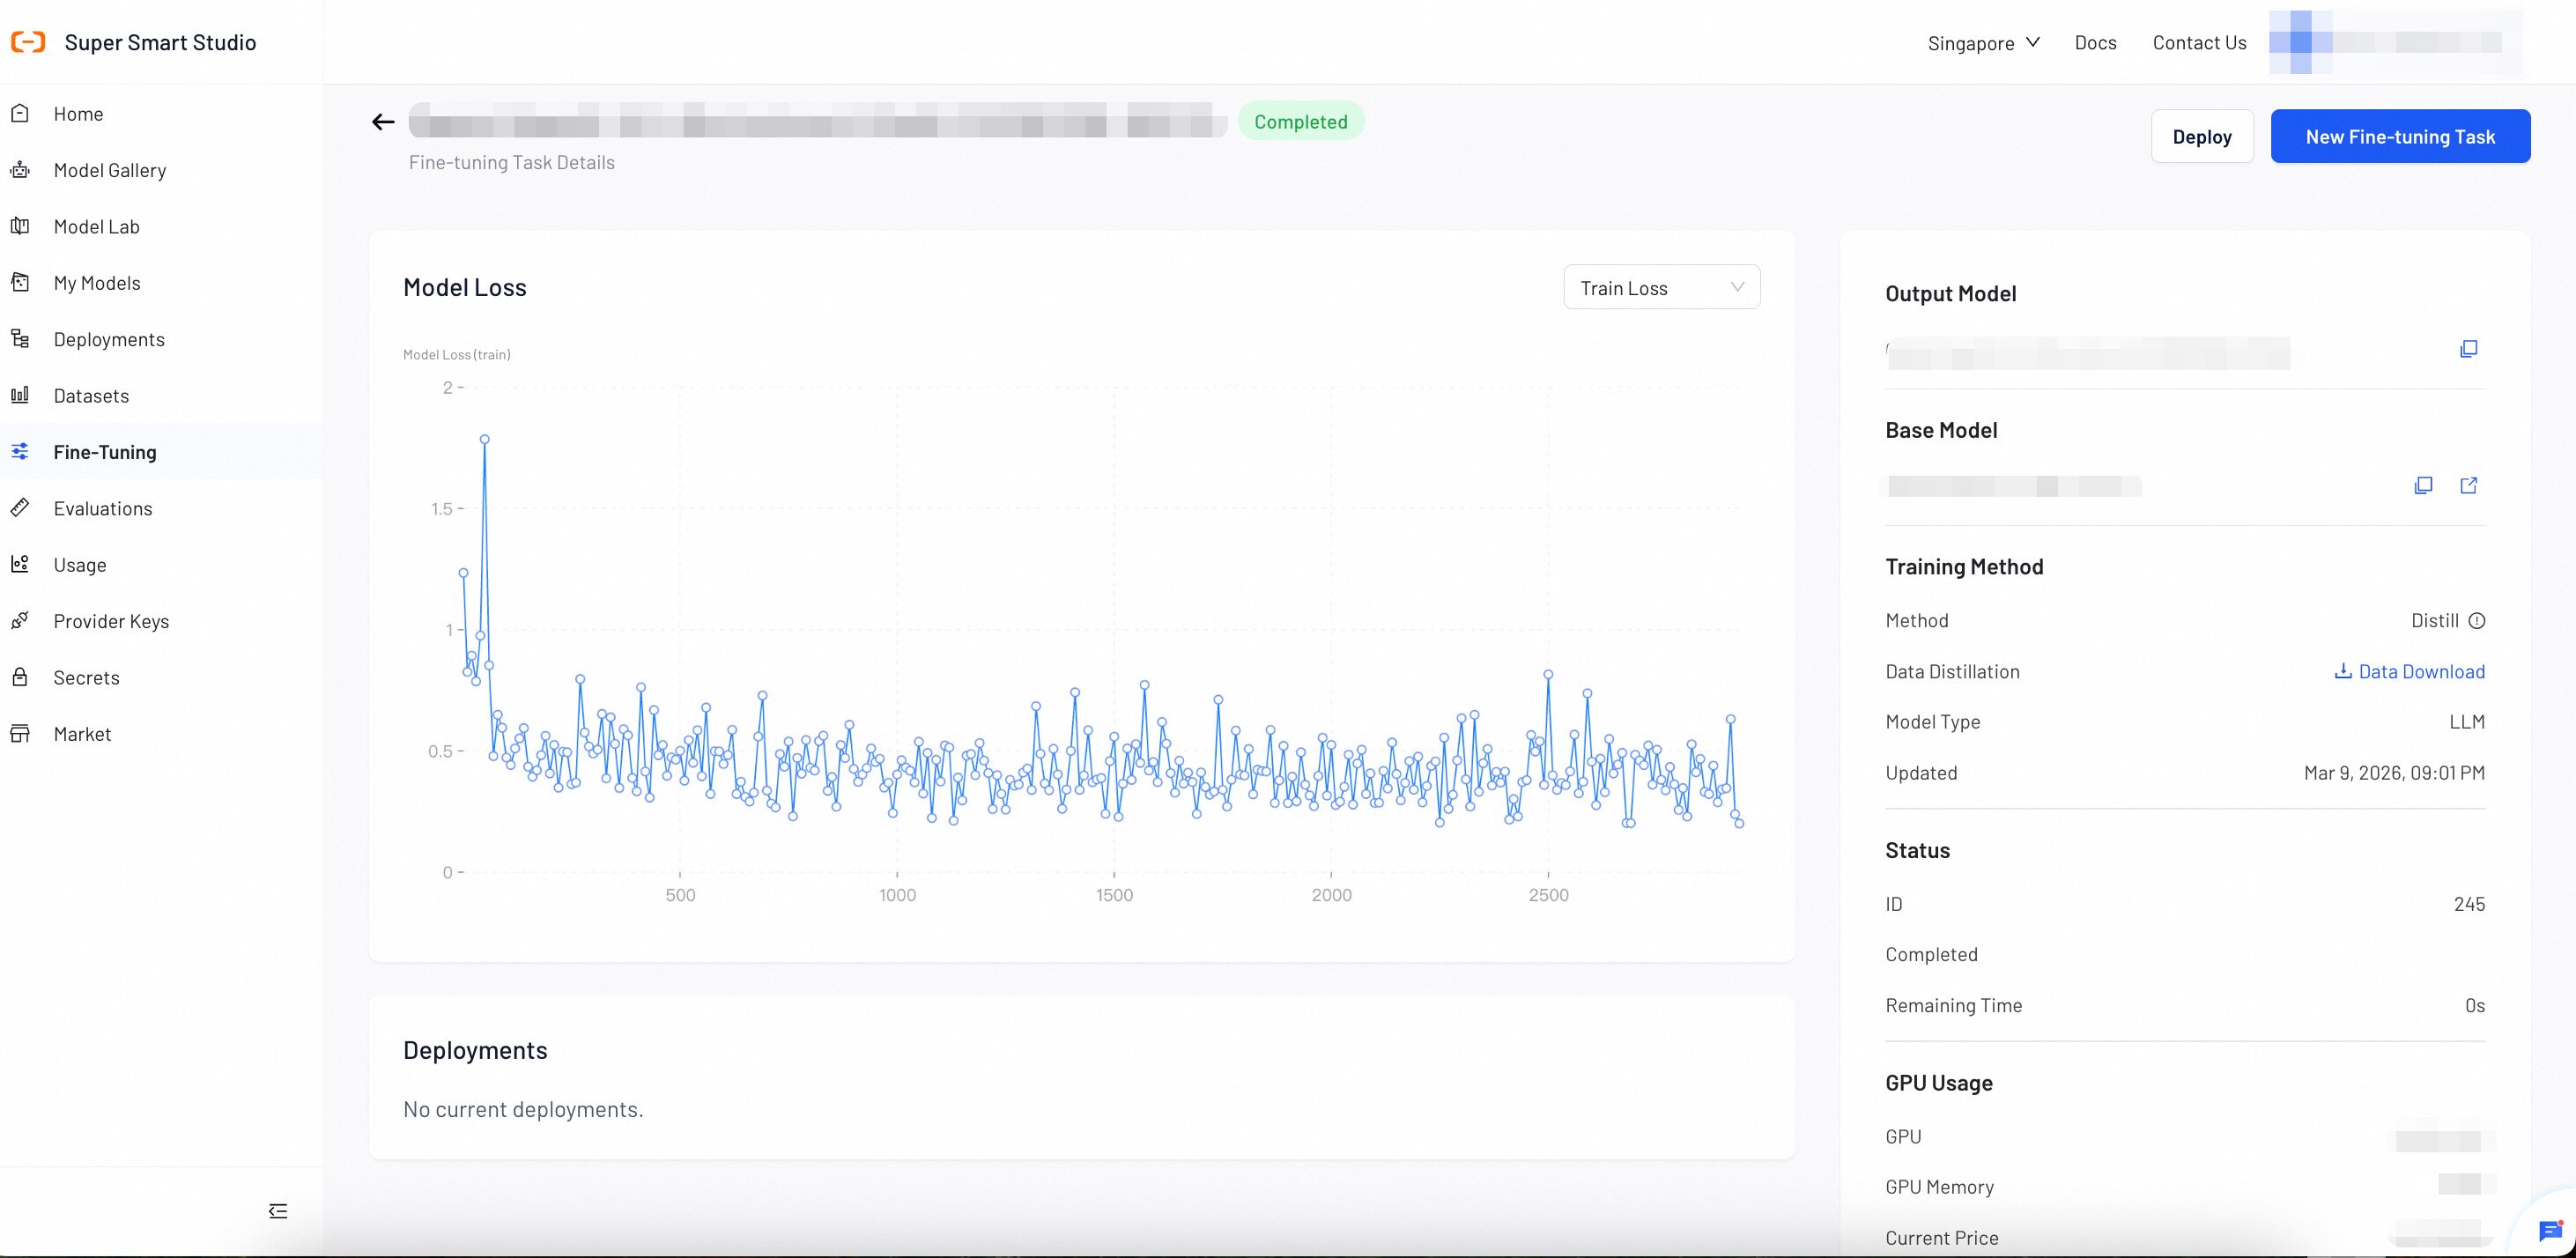
Task: Start a New Fine-tuning Task
Action: click(x=2400, y=136)
